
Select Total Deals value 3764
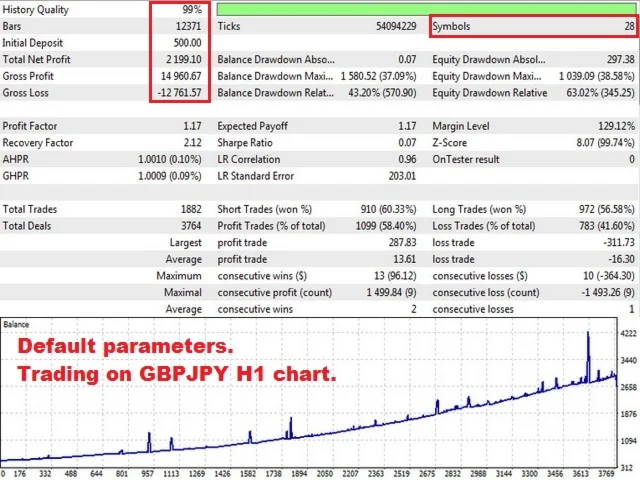[191, 226]
